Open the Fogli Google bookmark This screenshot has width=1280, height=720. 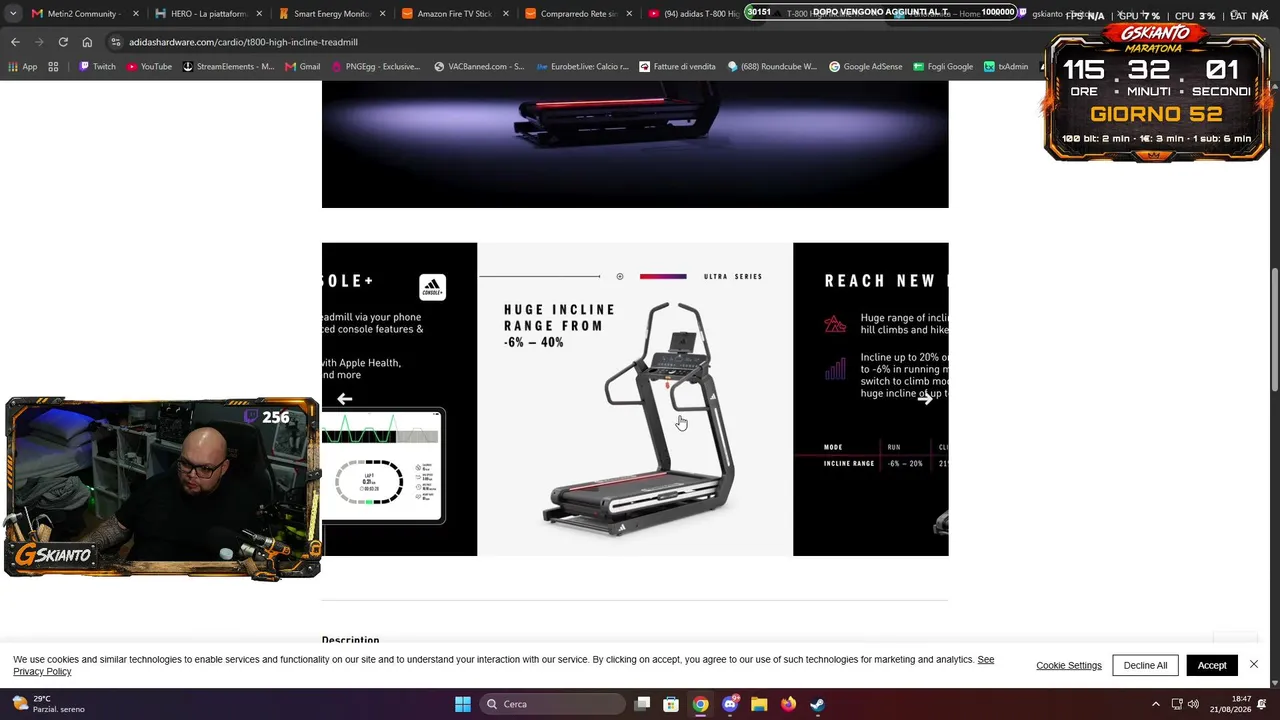tap(943, 67)
